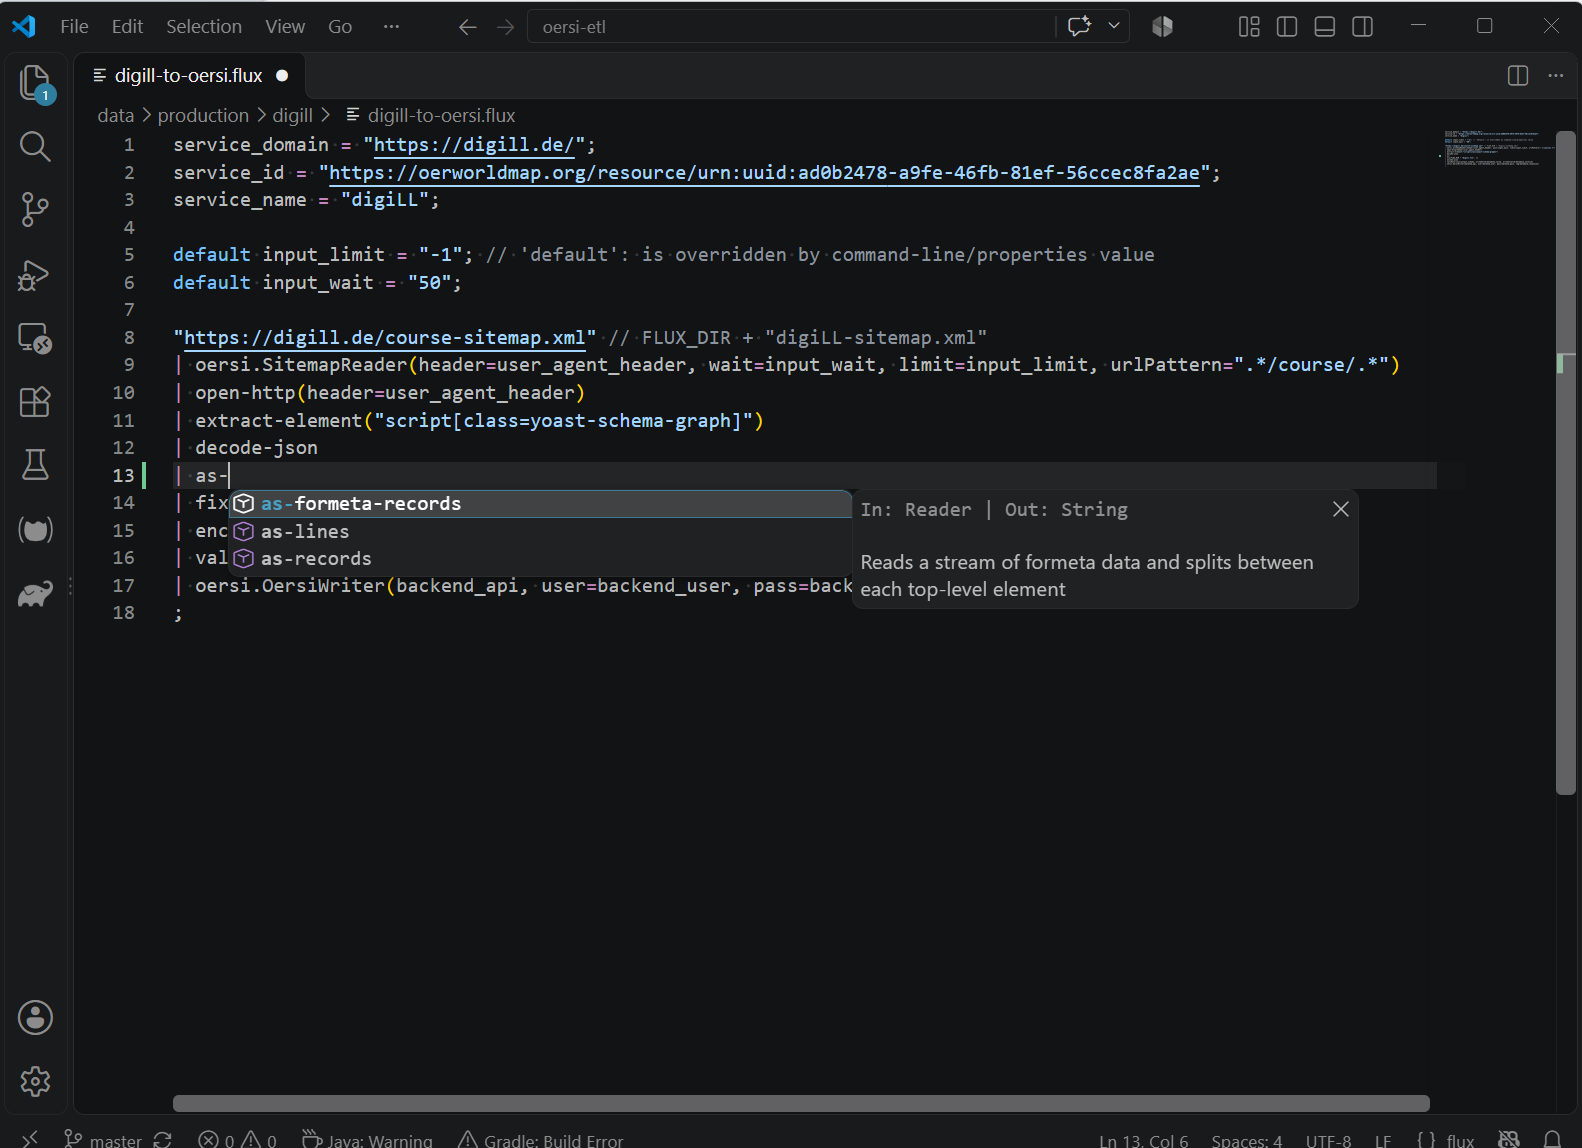Open the Extensions view
1582x1148 pixels.
35,402
